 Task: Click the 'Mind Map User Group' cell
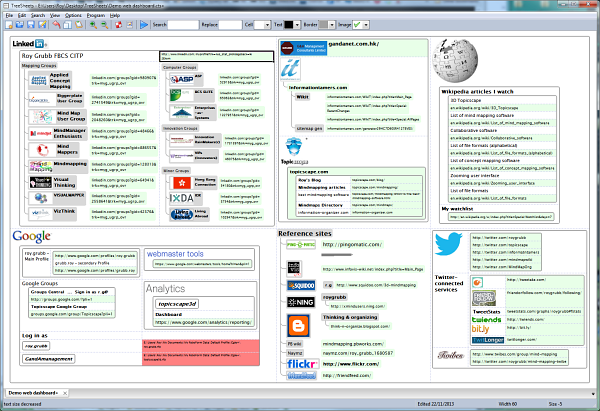(x=71, y=116)
